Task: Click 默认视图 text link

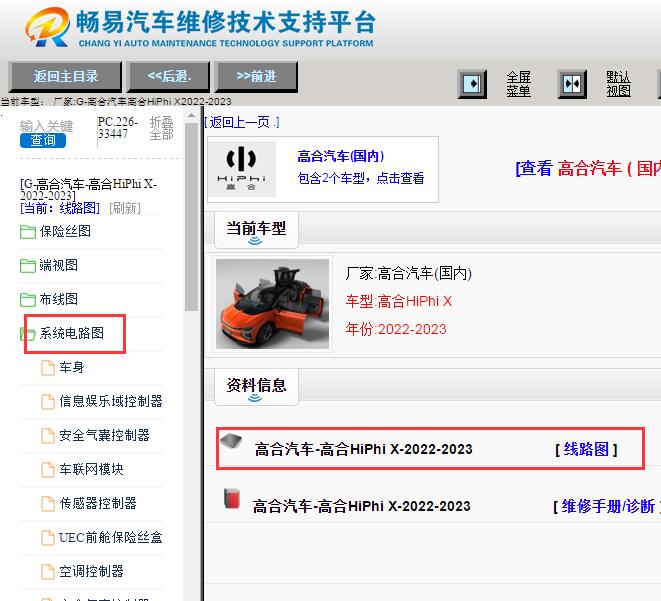Action: (618, 84)
